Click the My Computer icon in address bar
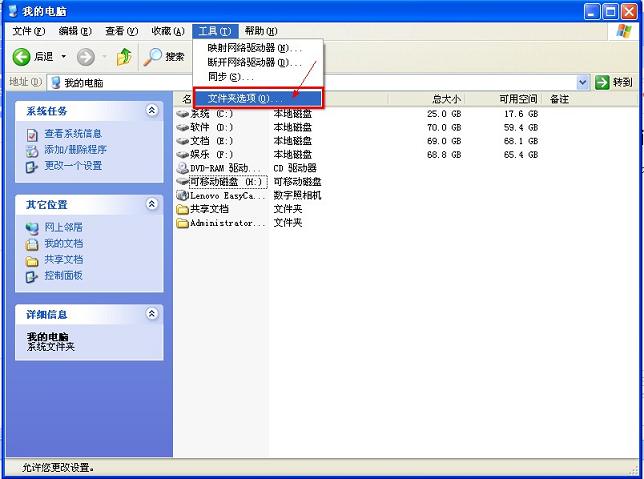The image size is (644, 479). point(56,83)
